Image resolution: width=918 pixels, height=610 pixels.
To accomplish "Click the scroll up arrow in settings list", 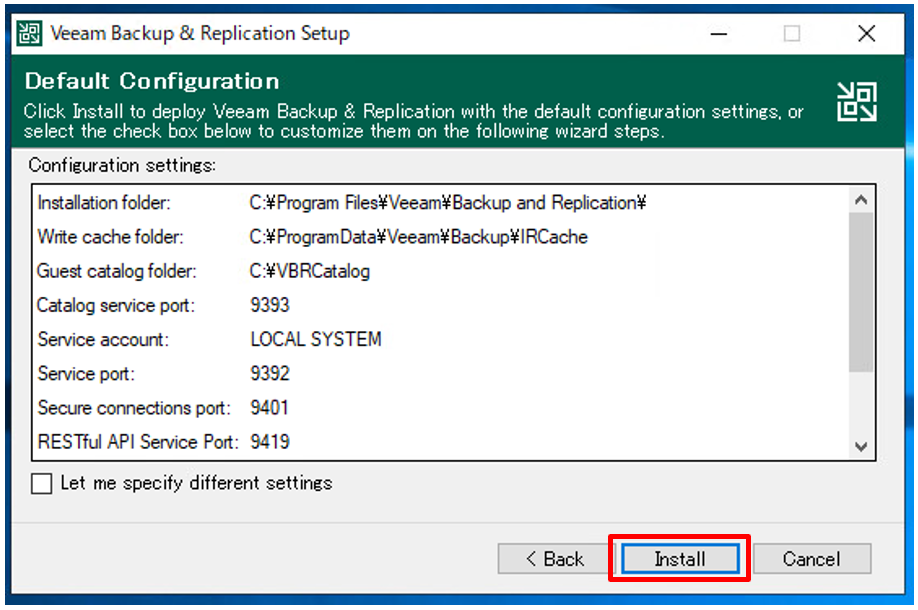I will pyautogui.click(x=861, y=200).
